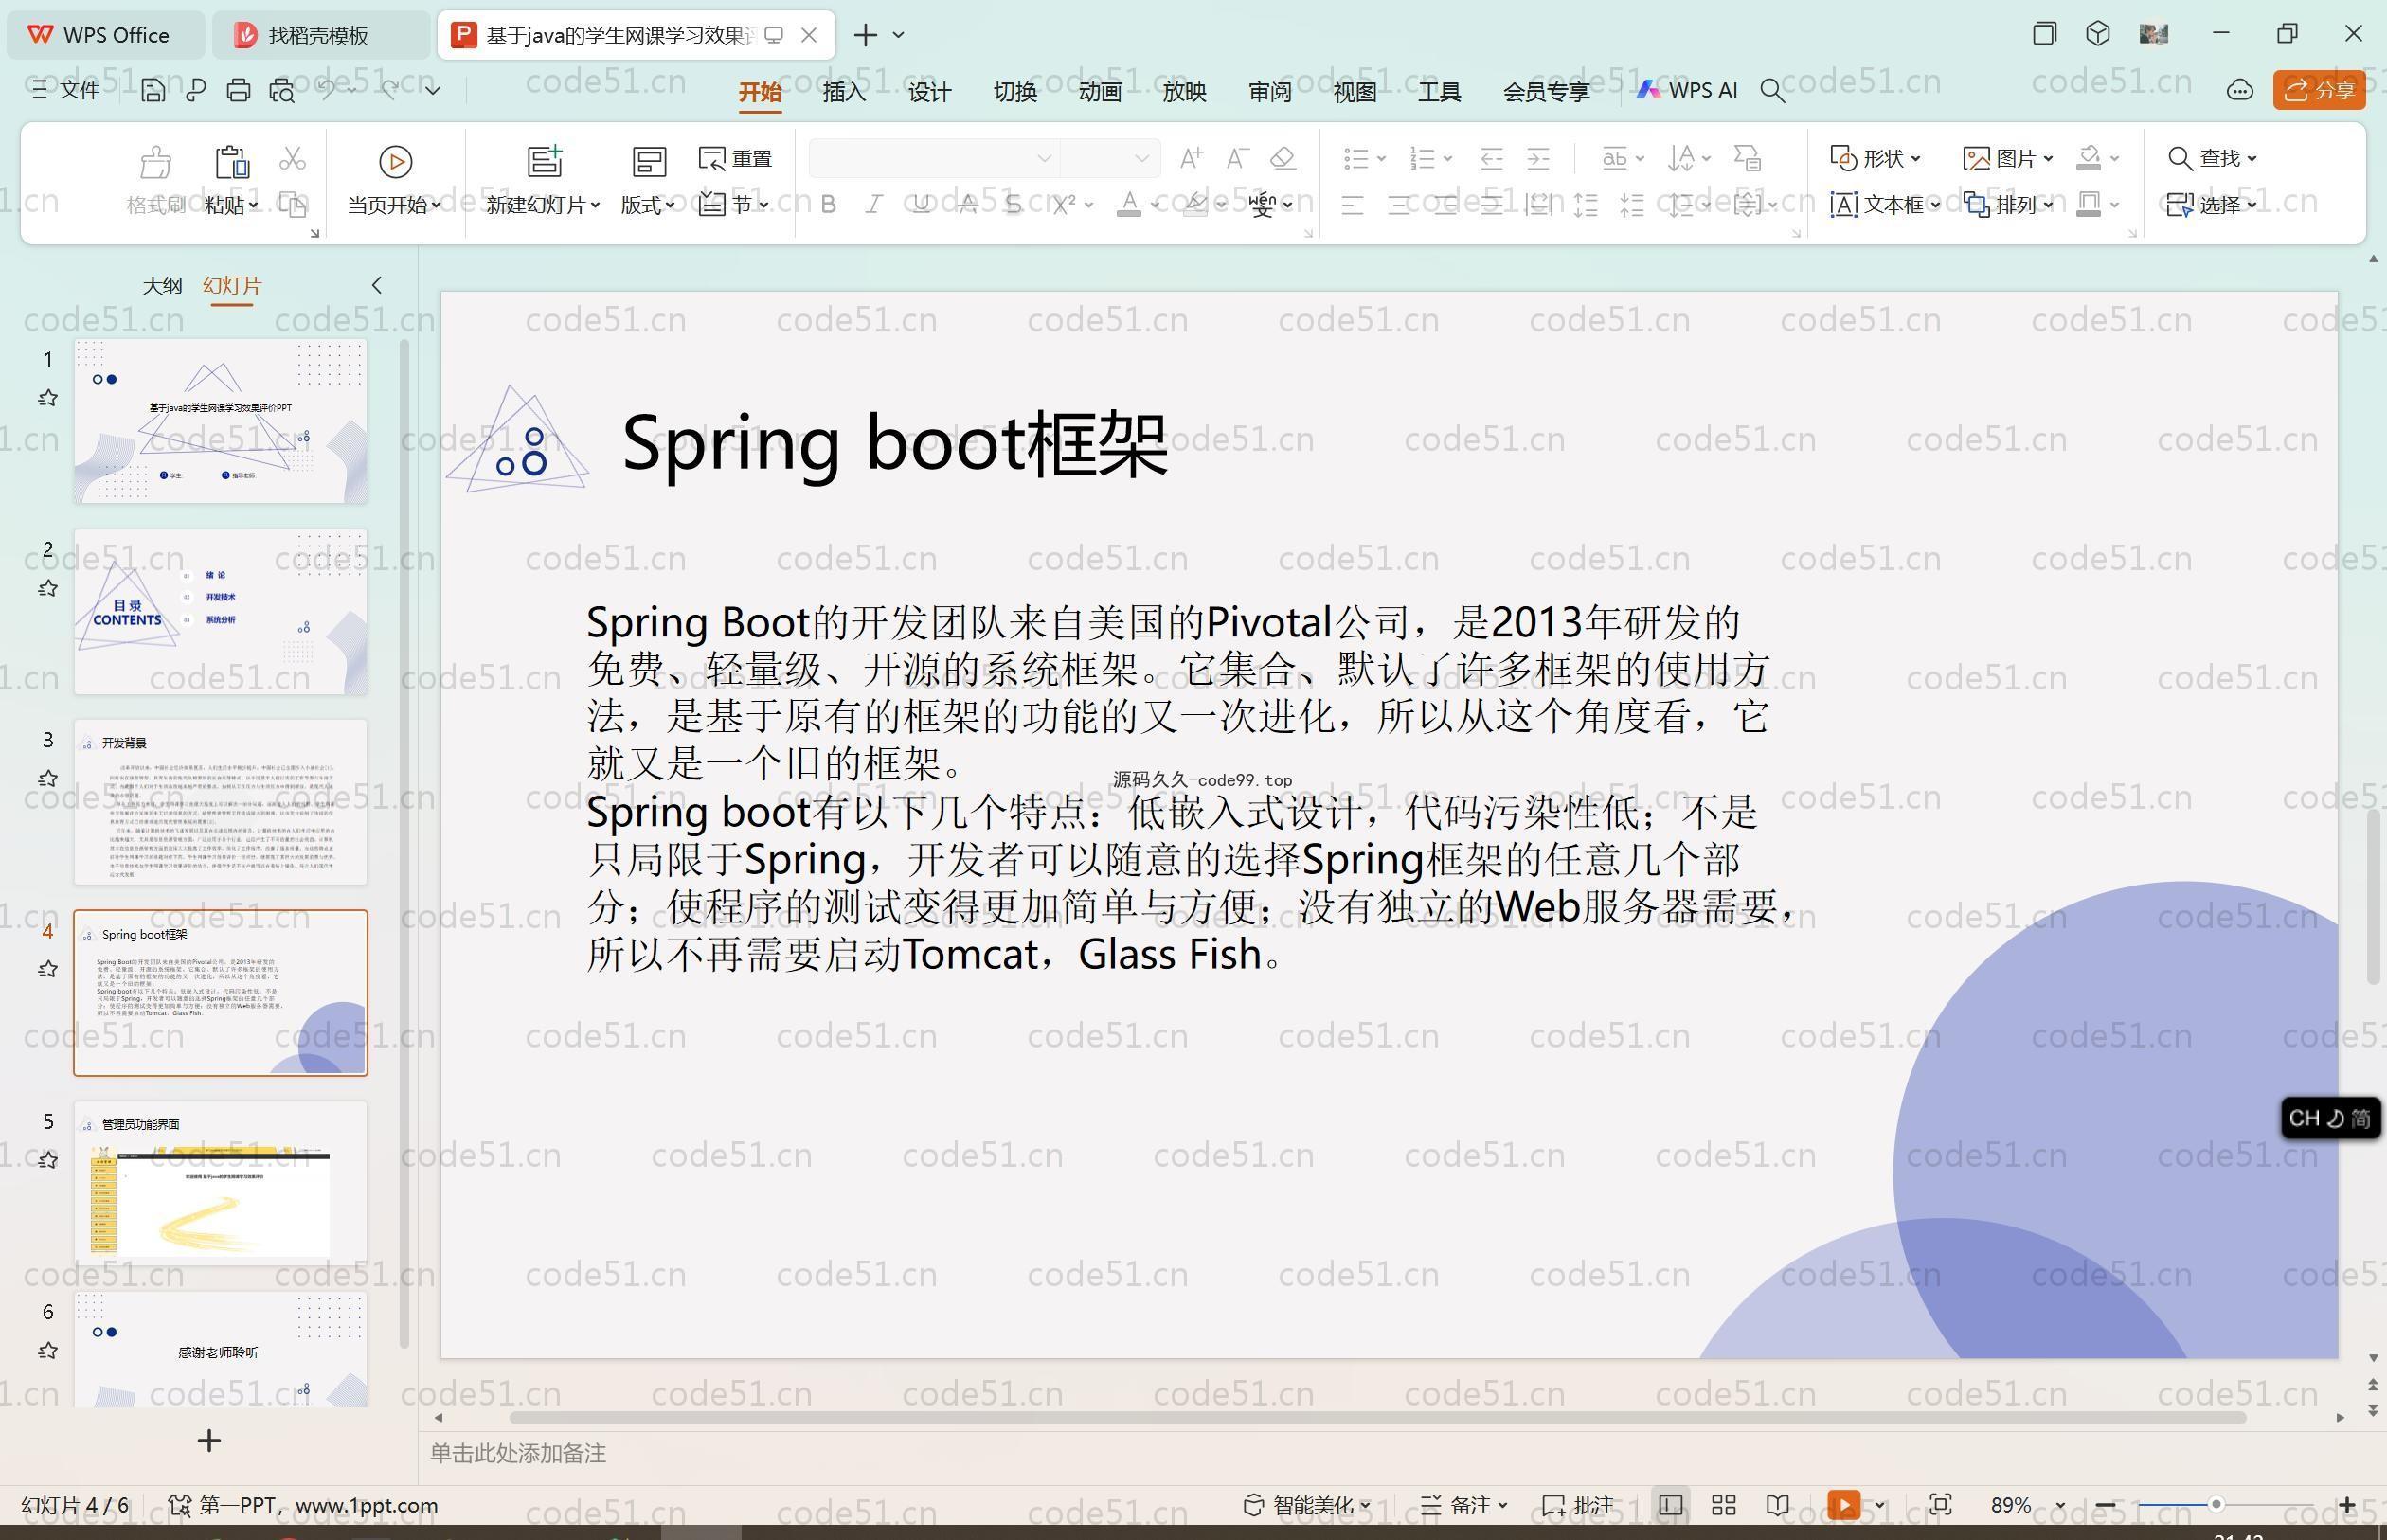The height and width of the screenshot is (1540, 2387).
Task: Open the Design (设计) ribbon tab
Action: (x=929, y=91)
